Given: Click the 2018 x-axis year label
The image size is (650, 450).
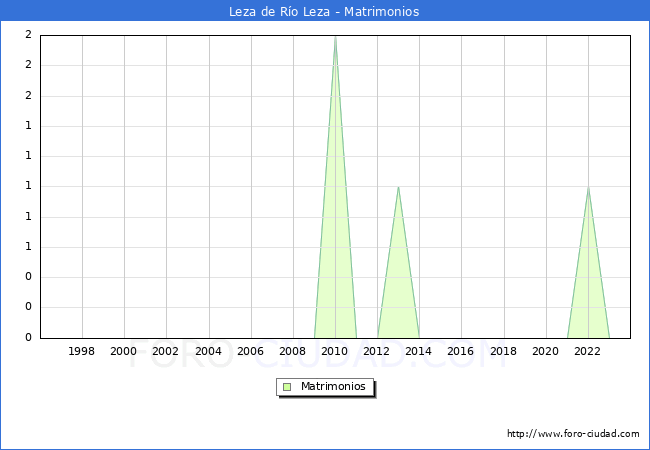Looking at the screenshot, I should (503, 351).
